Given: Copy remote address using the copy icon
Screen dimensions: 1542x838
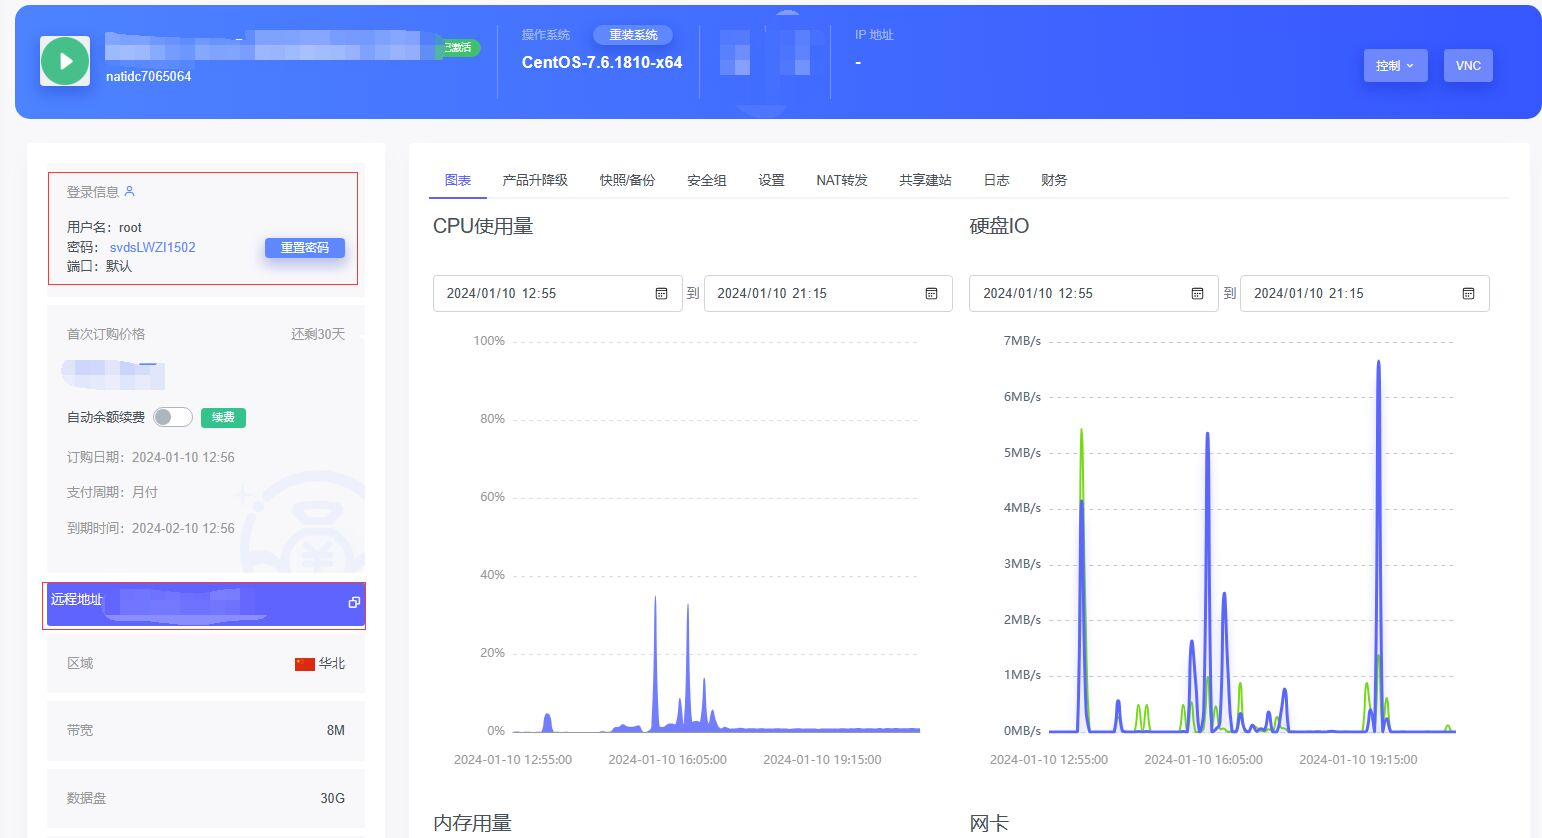Looking at the screenshot, I should pyautogui.click(x=354, y=602).
